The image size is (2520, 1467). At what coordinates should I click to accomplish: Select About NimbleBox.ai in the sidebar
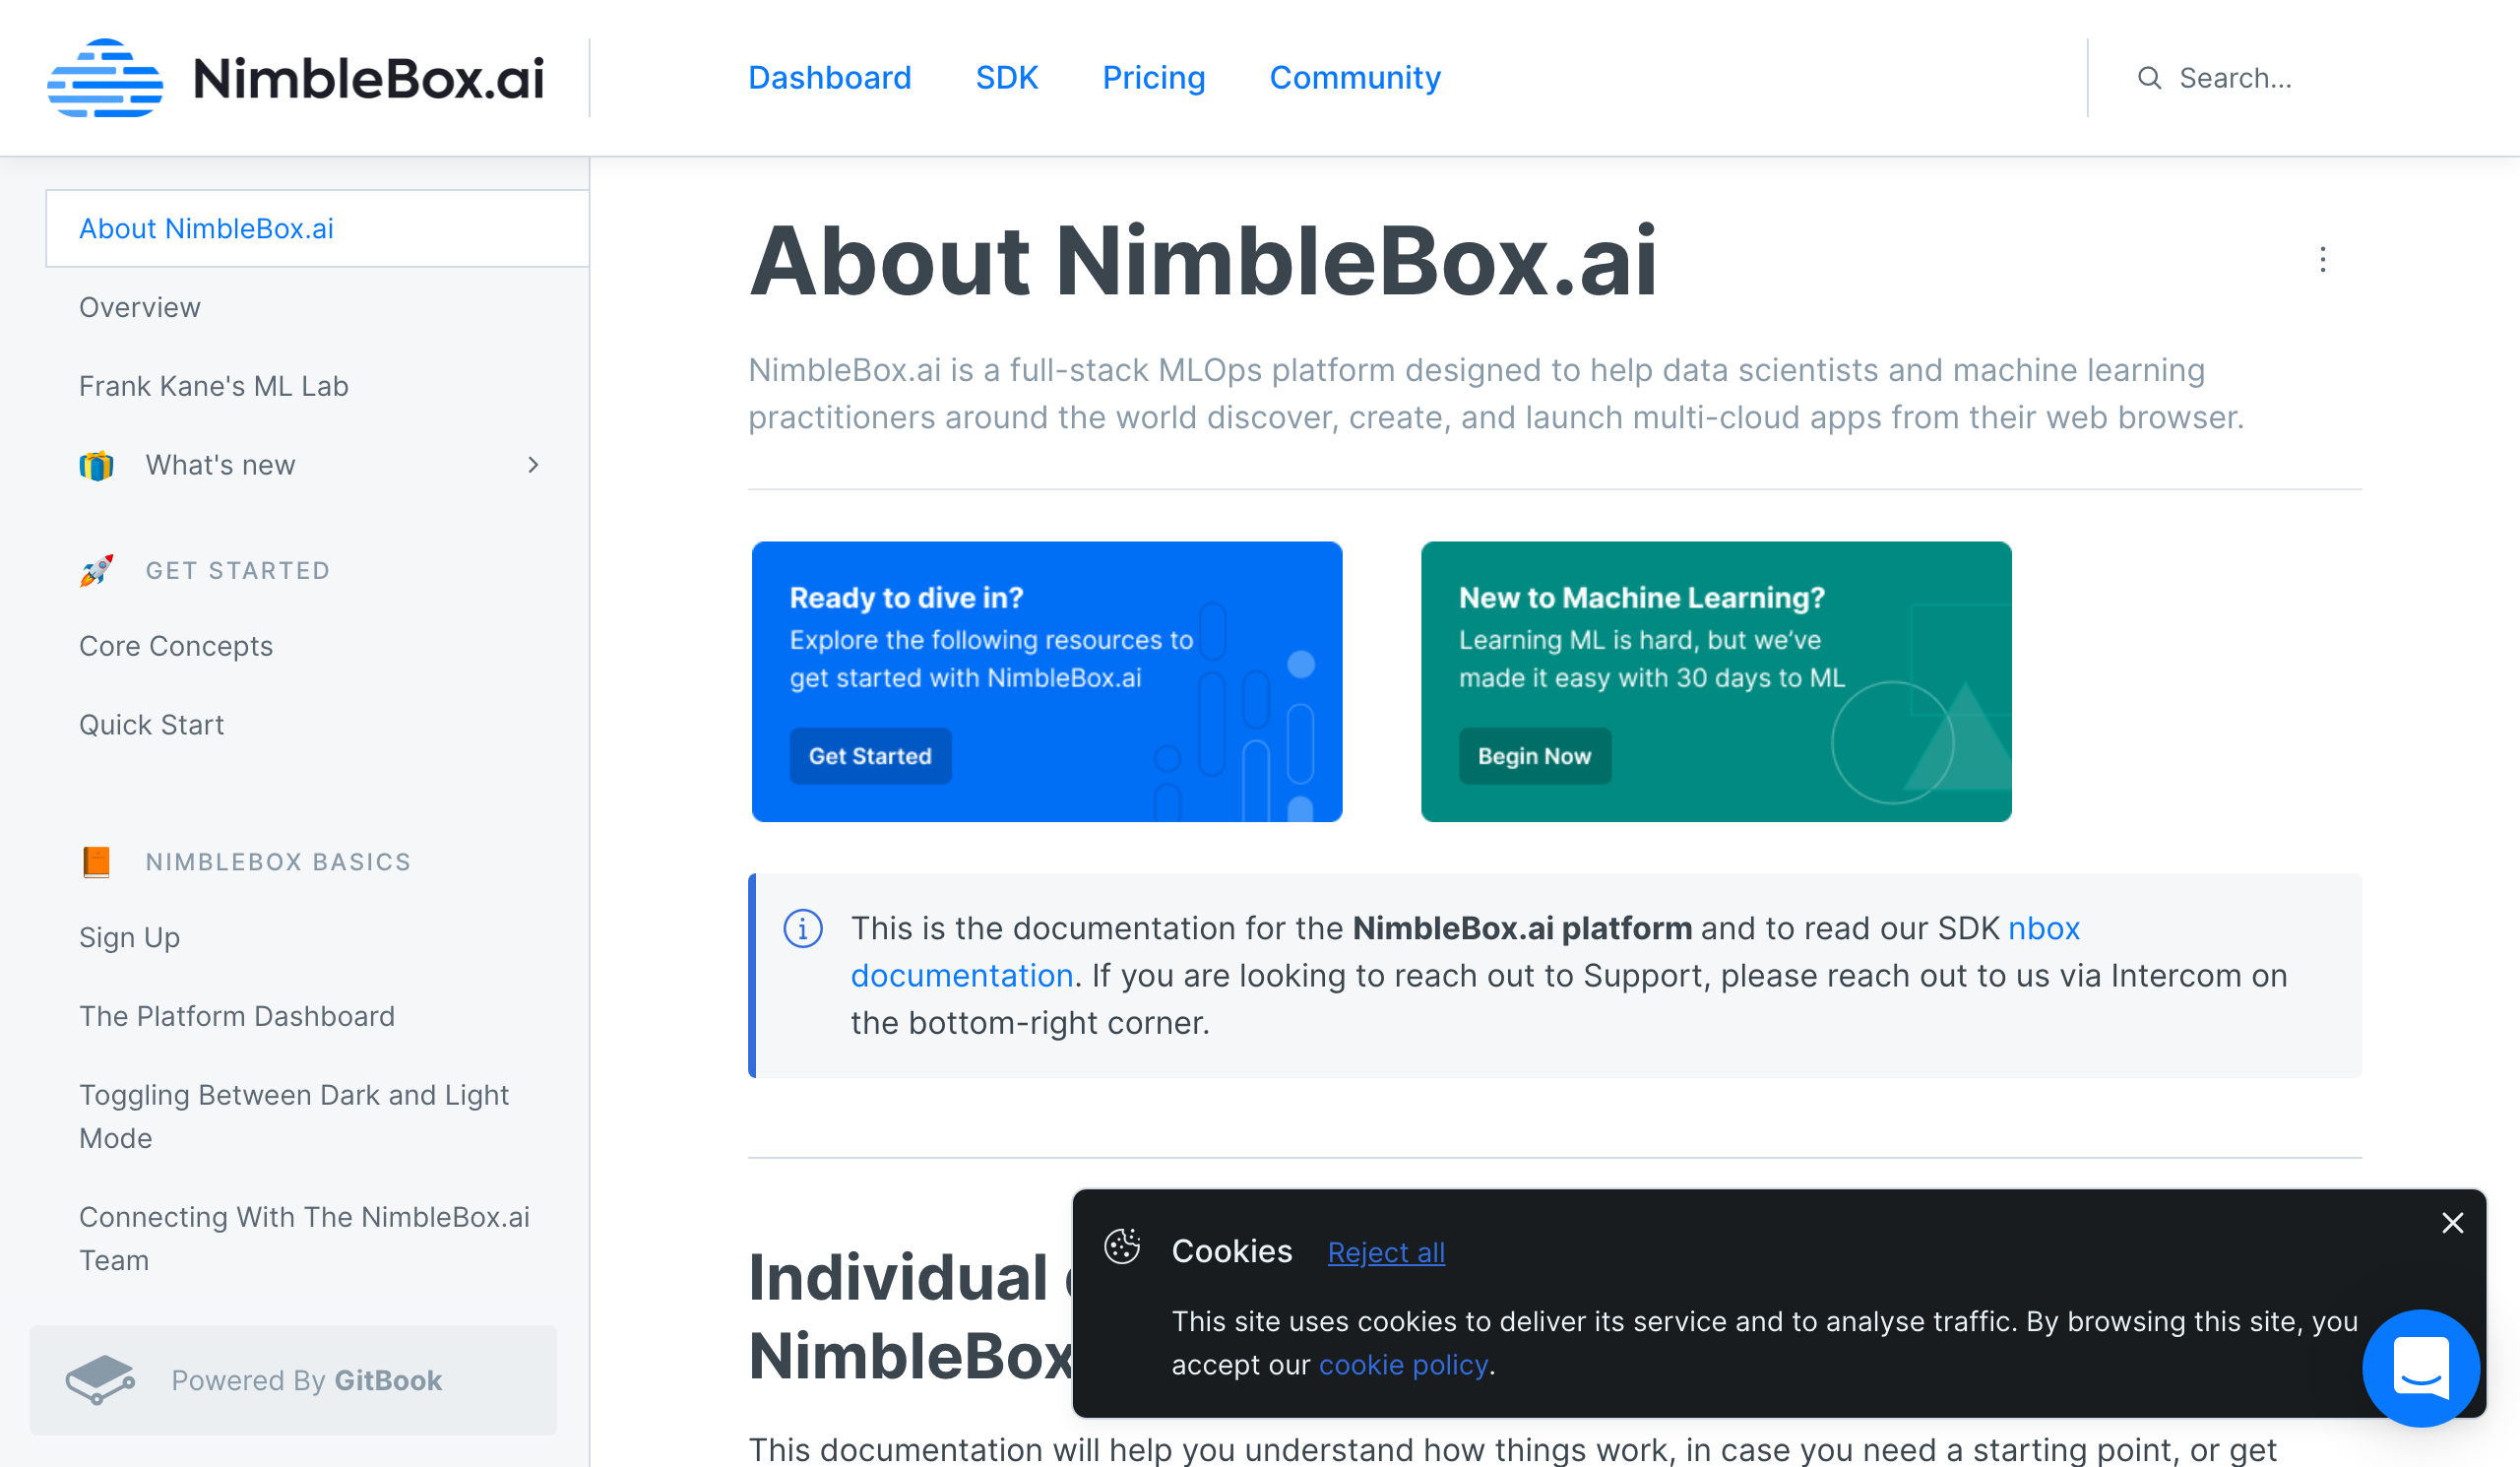click(317, 229)
